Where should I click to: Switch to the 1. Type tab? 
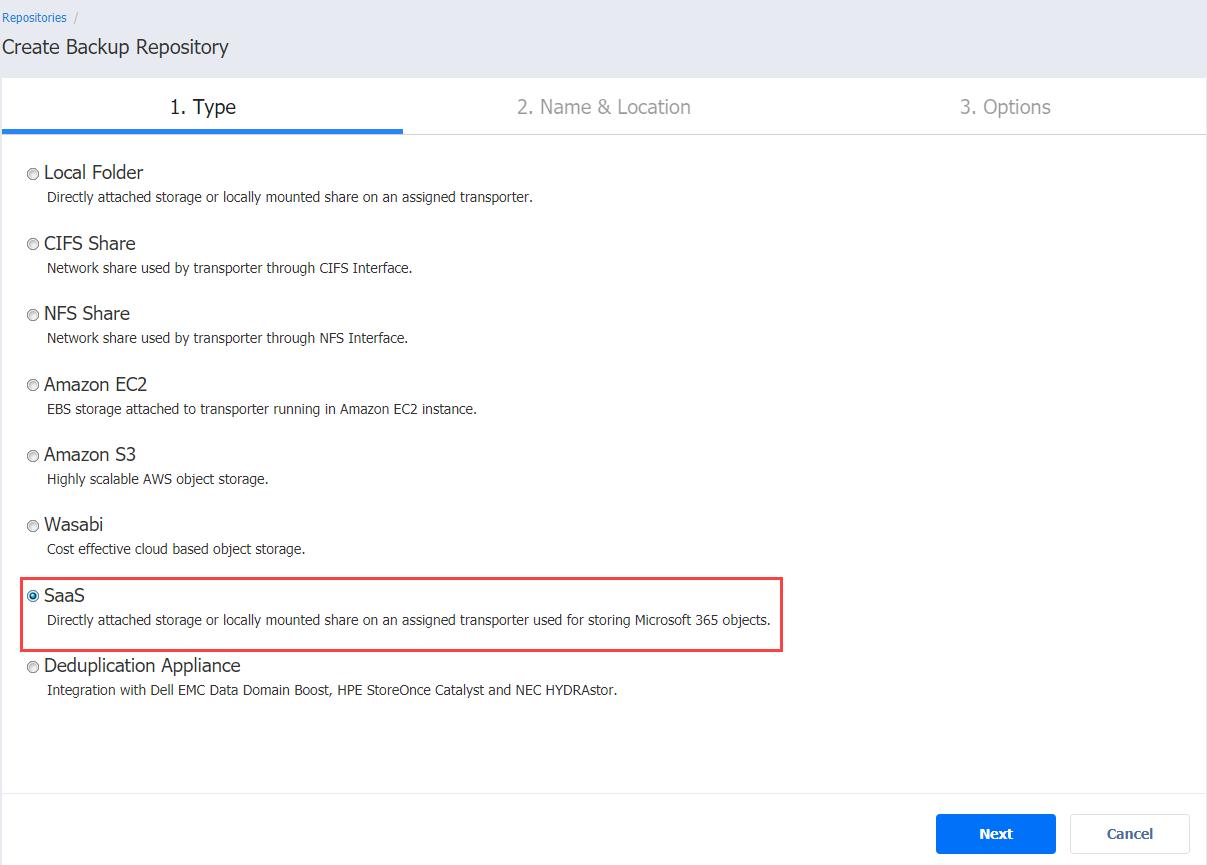click(202, 107)
